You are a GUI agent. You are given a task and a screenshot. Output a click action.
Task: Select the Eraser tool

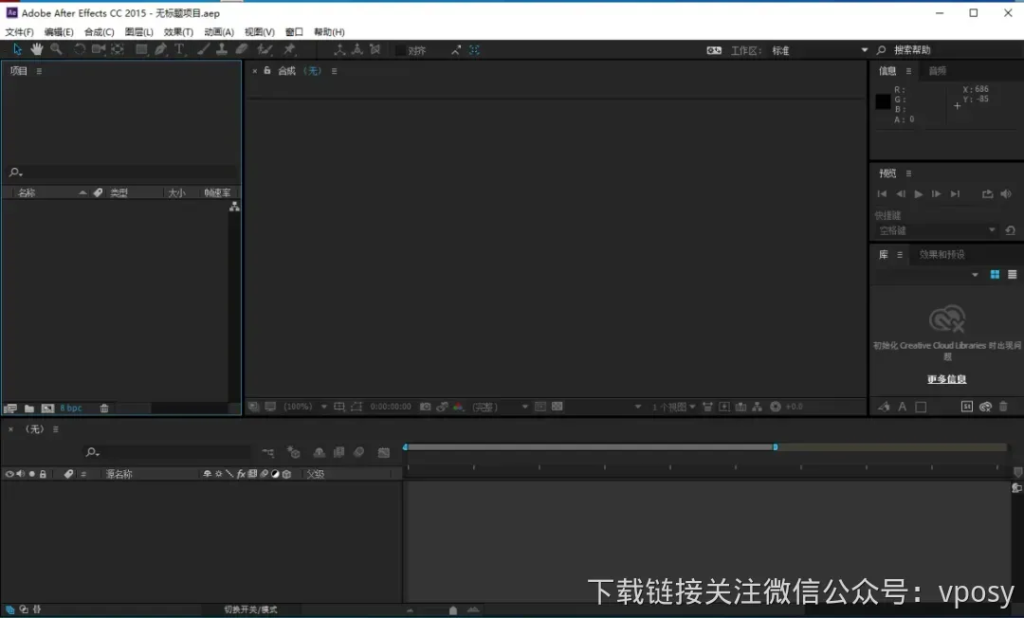point(242,50)
